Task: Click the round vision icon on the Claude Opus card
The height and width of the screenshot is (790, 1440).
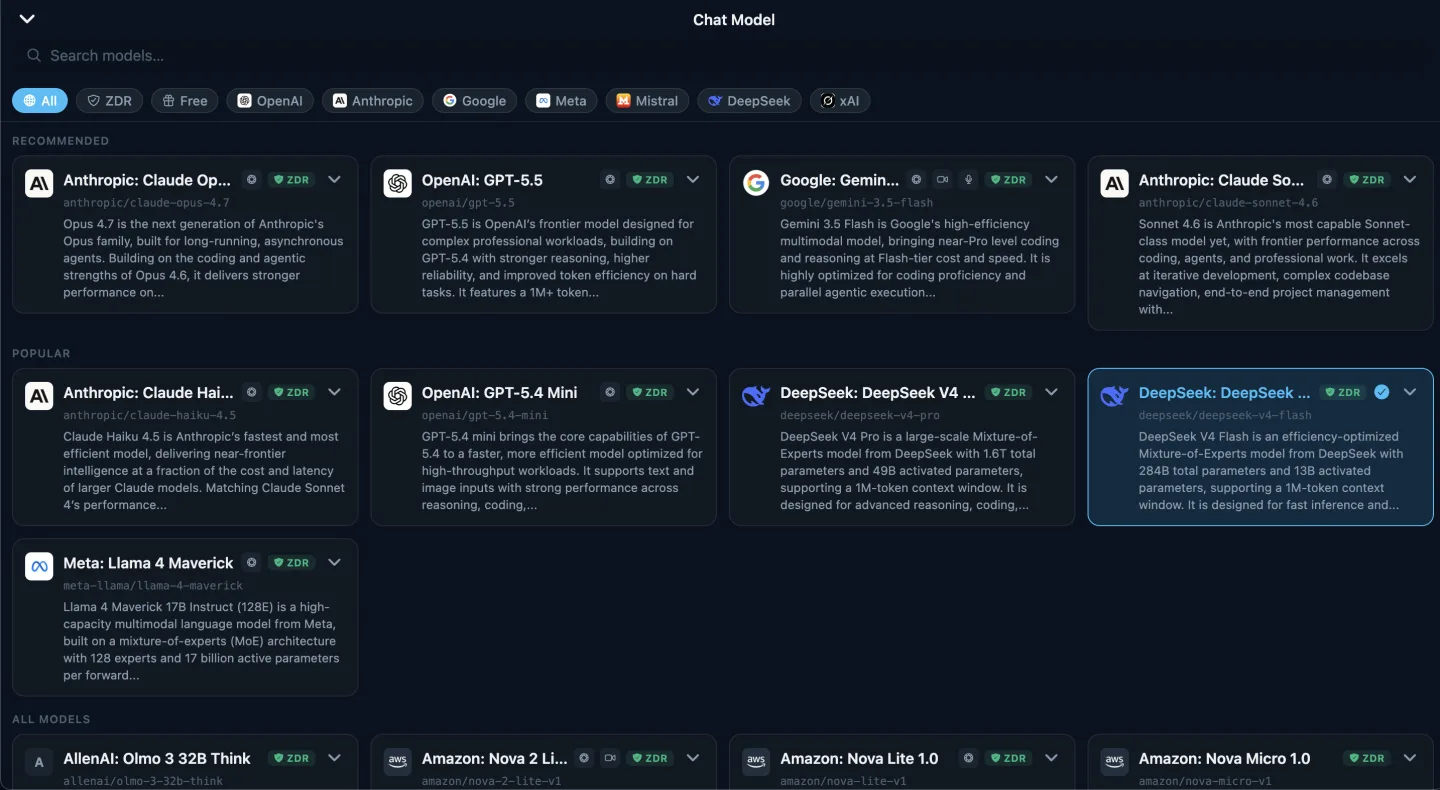Action: [252, 180]
